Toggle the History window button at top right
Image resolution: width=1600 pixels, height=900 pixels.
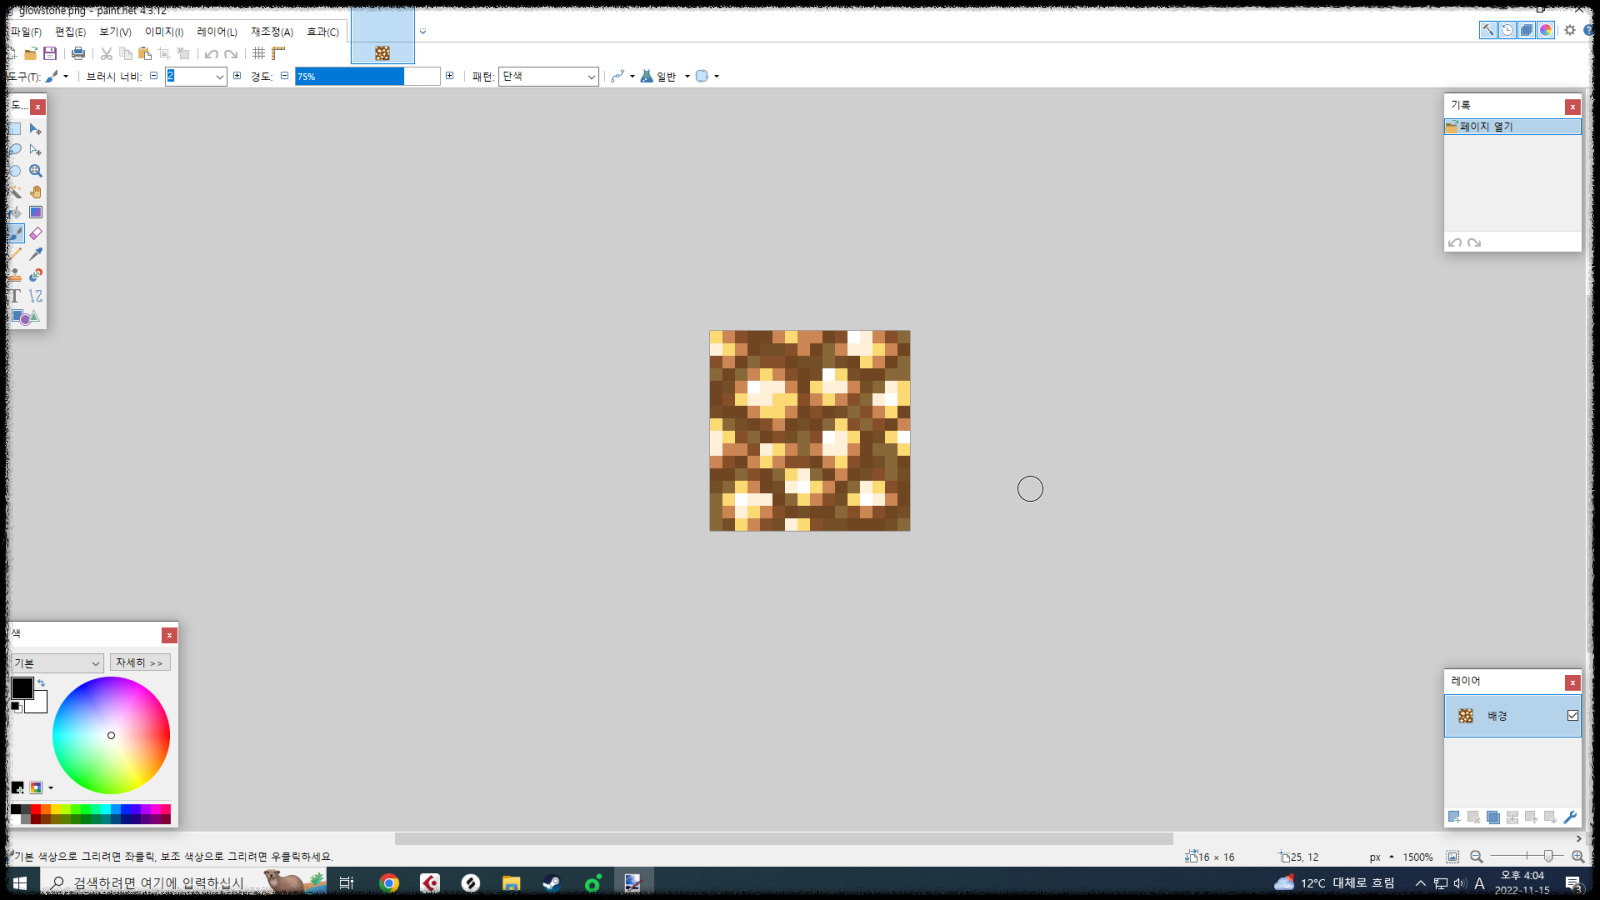[x=1507, y=30]
